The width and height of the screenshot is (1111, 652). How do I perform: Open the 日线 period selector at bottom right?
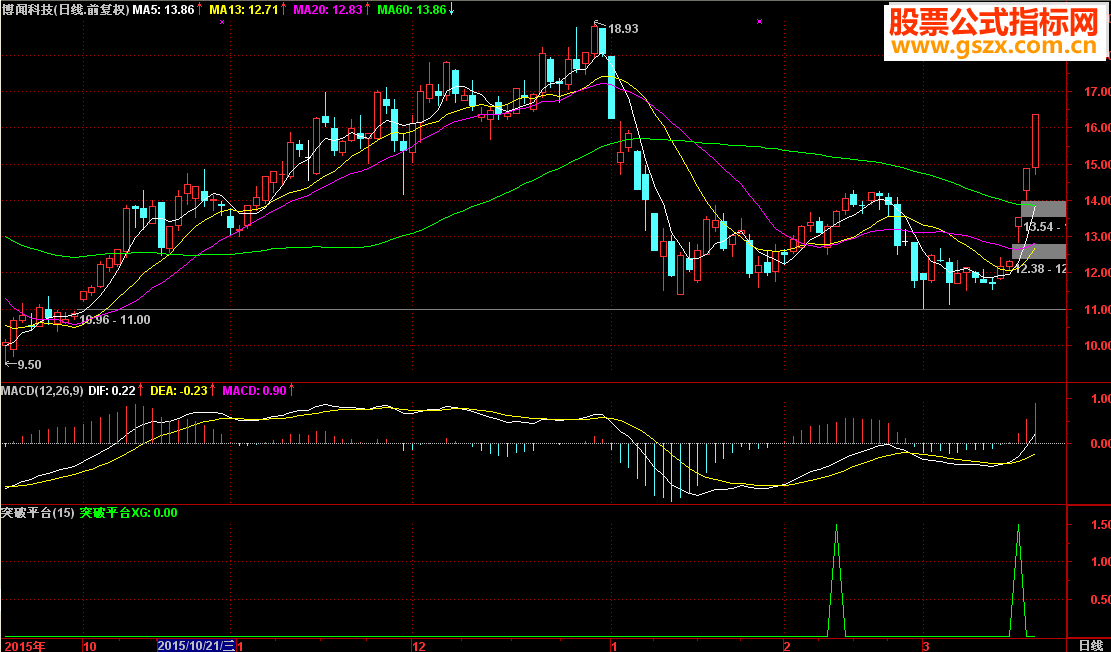click(x=1091, y=646)
